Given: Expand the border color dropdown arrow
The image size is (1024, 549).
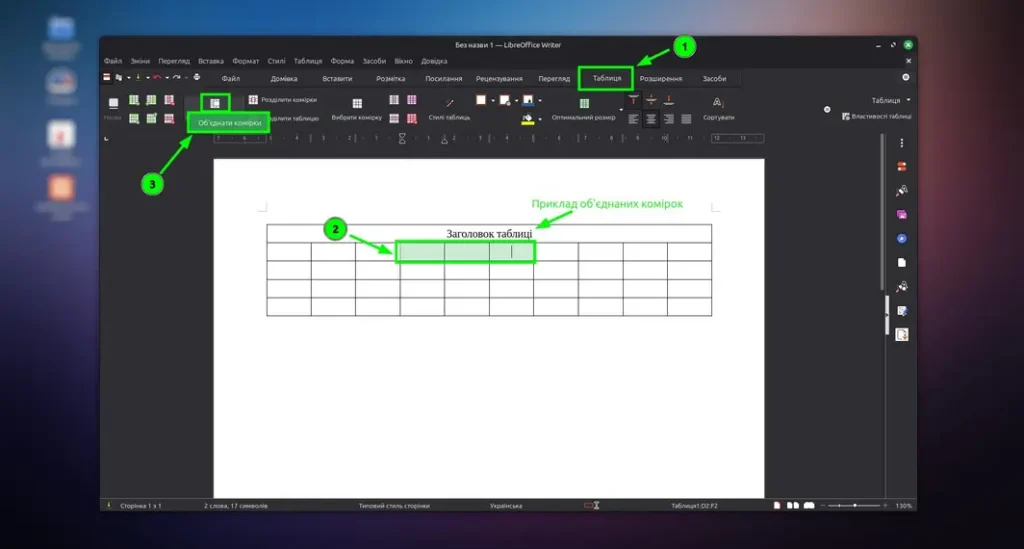Looking at the screenshot, I should point(539,101).
